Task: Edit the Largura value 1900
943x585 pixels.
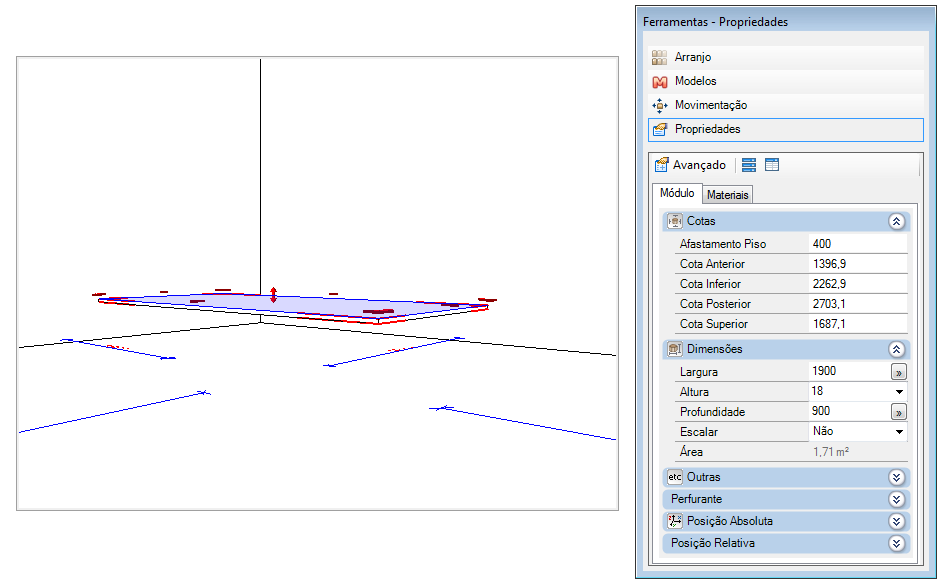Action: [849, 371]
